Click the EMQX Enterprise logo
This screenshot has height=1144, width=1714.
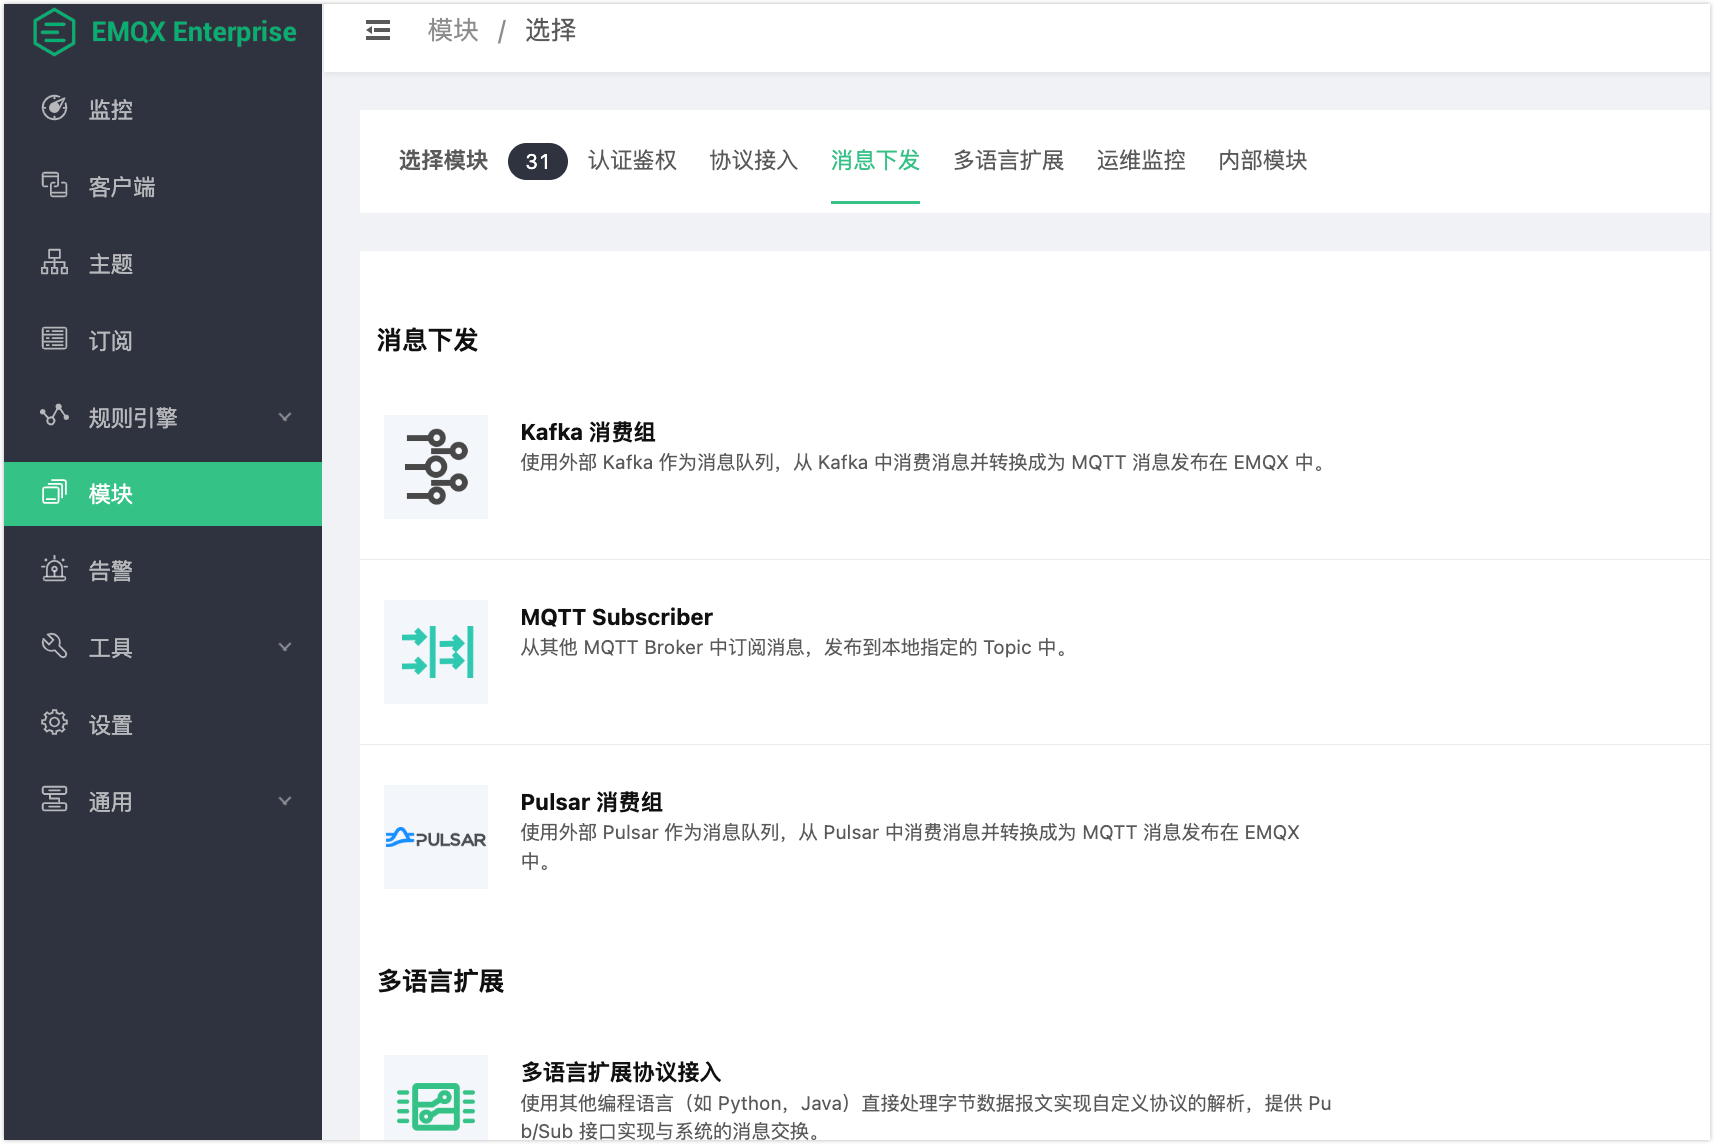(165, 32)
